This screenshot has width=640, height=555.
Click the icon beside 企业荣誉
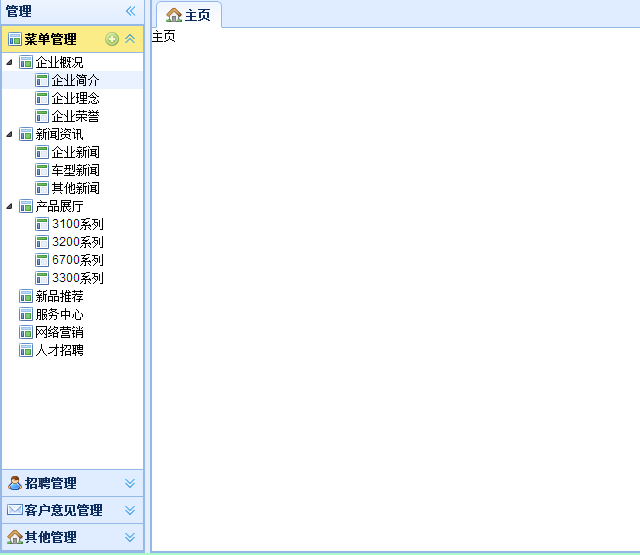42,116
